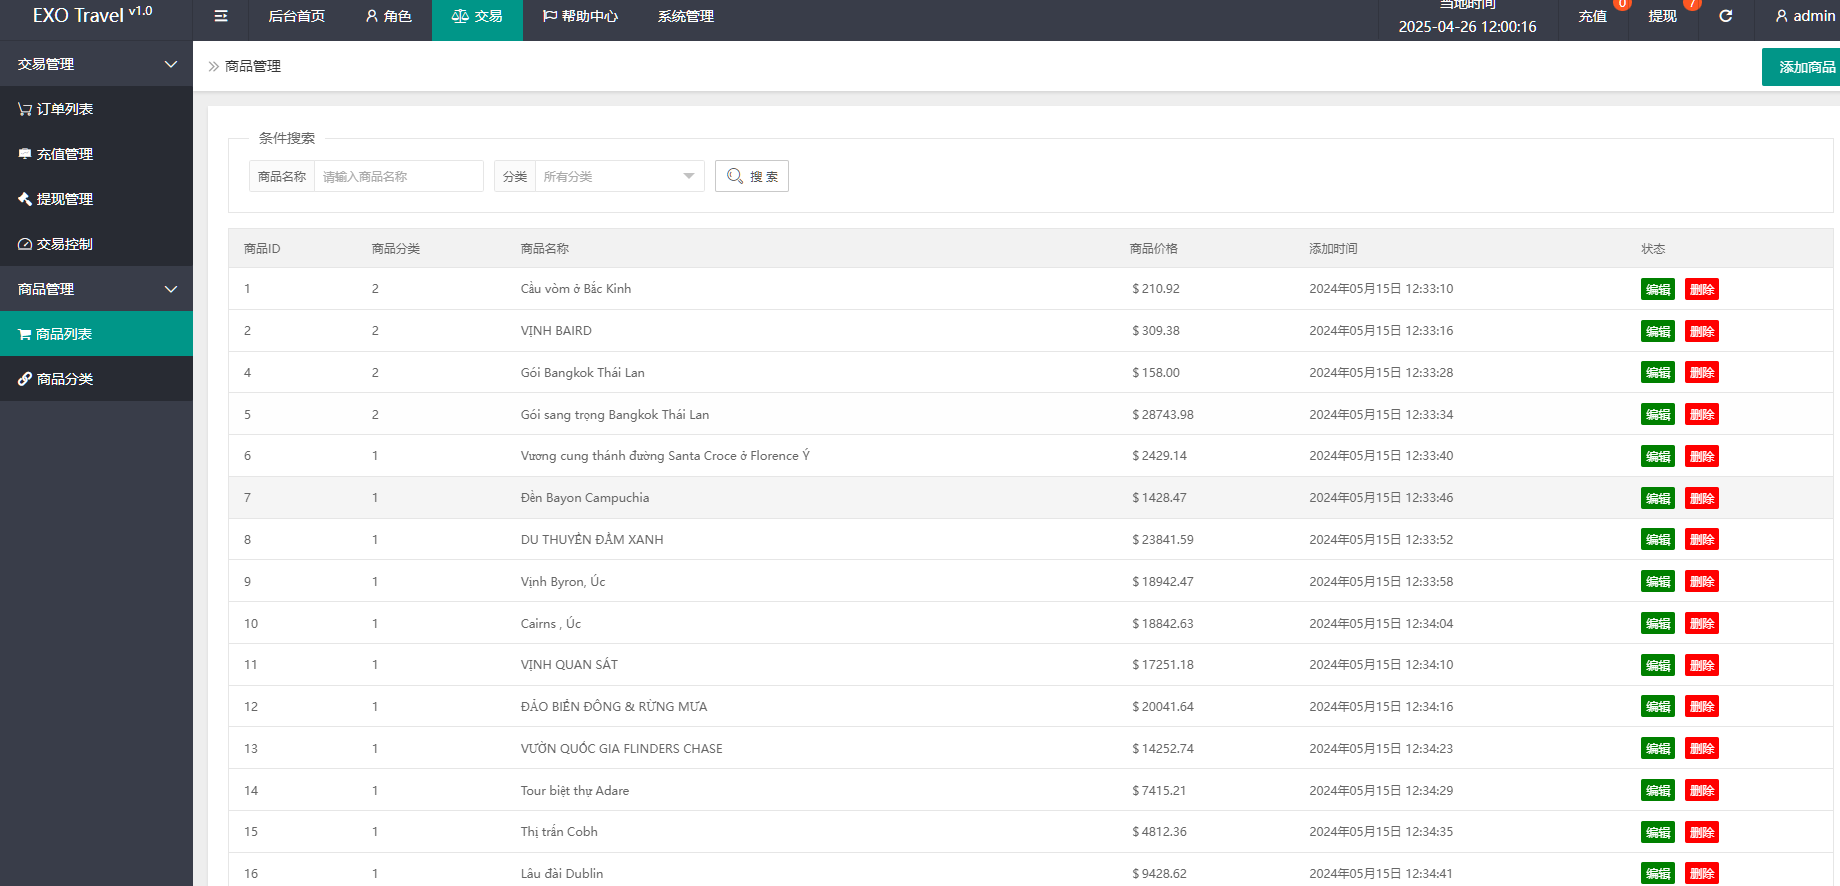
Task: Collapse the 商品管理 sidebar section
Action: point(170,289)
